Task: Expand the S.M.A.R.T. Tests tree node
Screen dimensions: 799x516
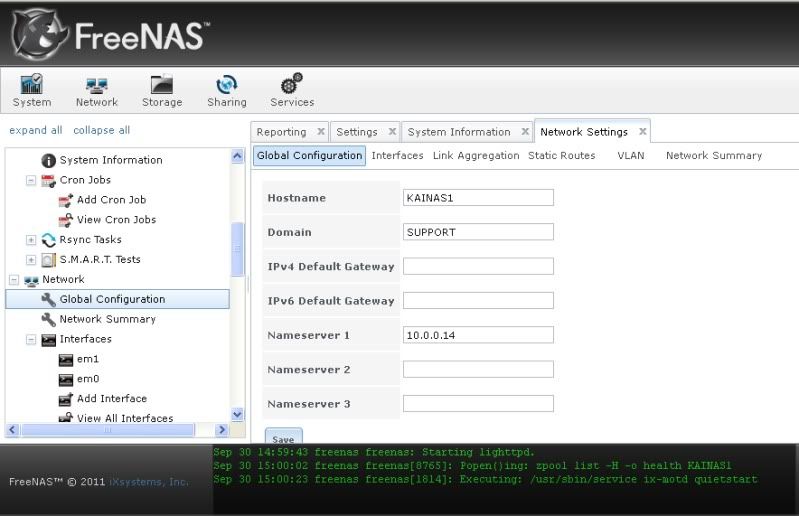Action: pos(31,260)
